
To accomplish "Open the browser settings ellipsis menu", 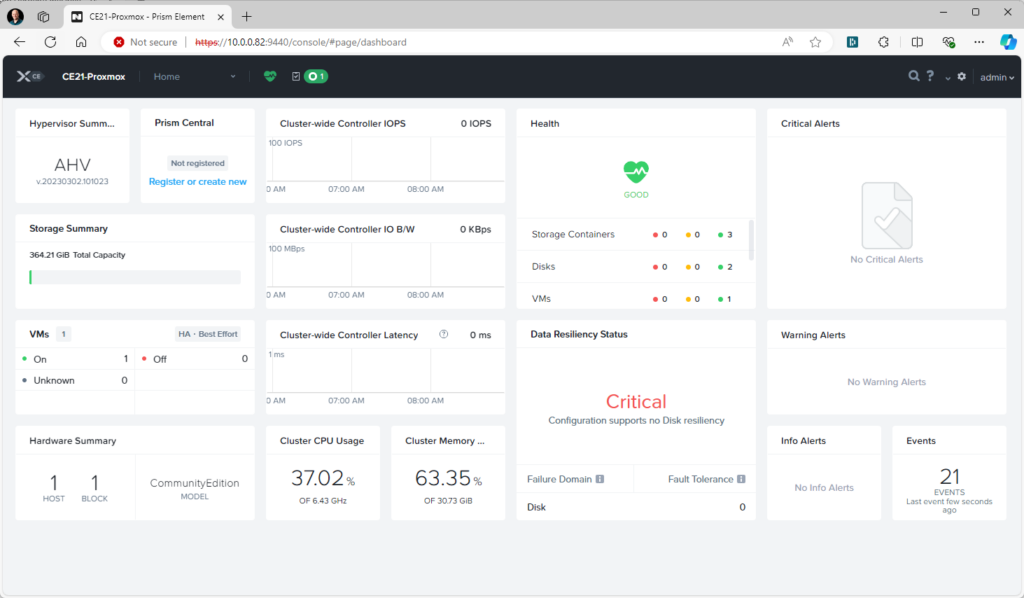I will pos(979,42).
